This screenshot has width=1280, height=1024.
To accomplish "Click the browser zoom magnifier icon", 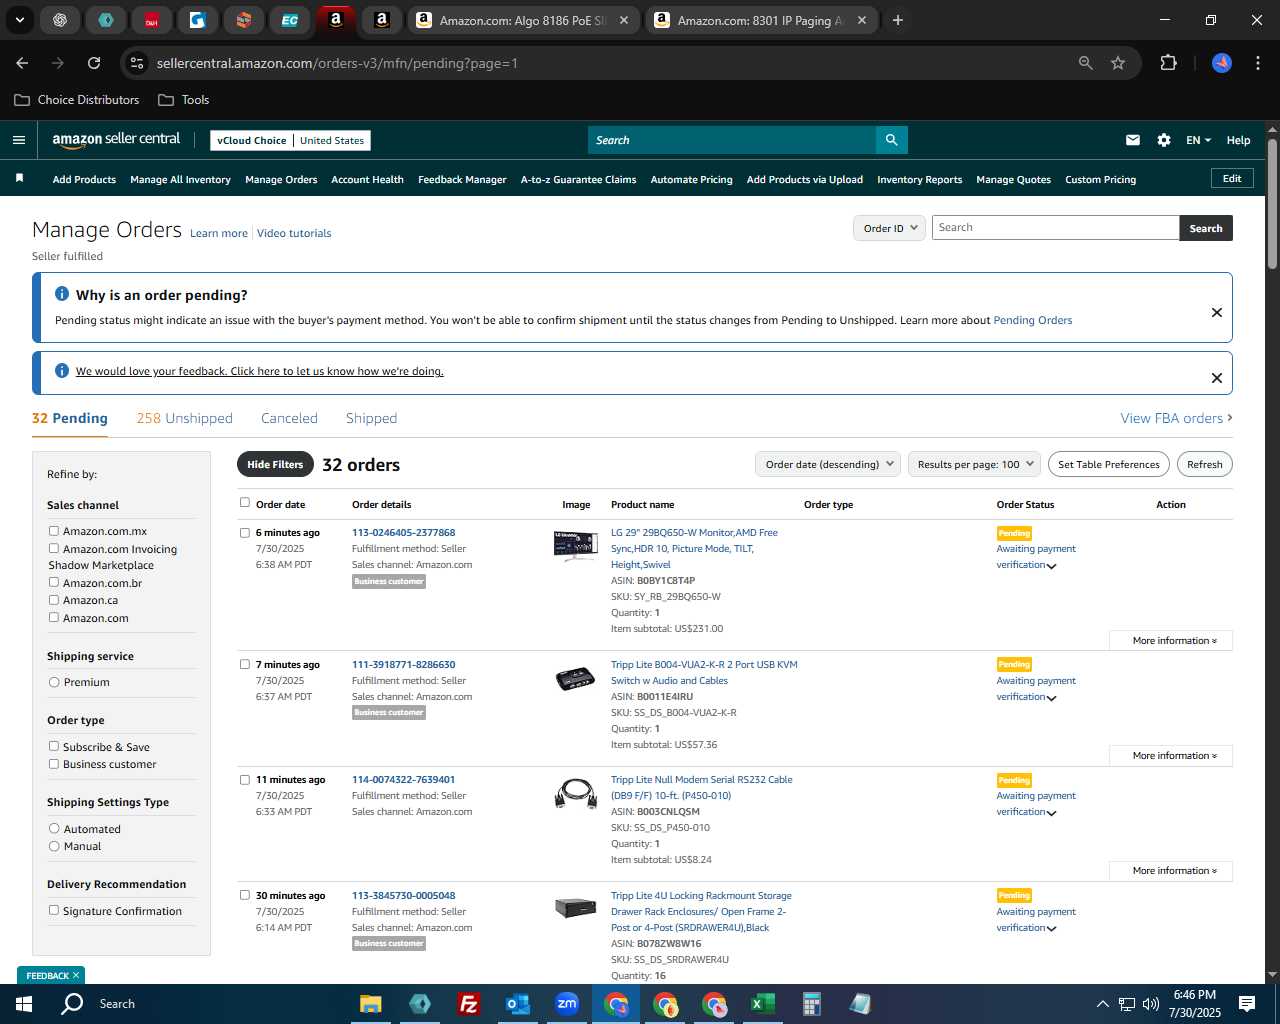I will 1086,63.
